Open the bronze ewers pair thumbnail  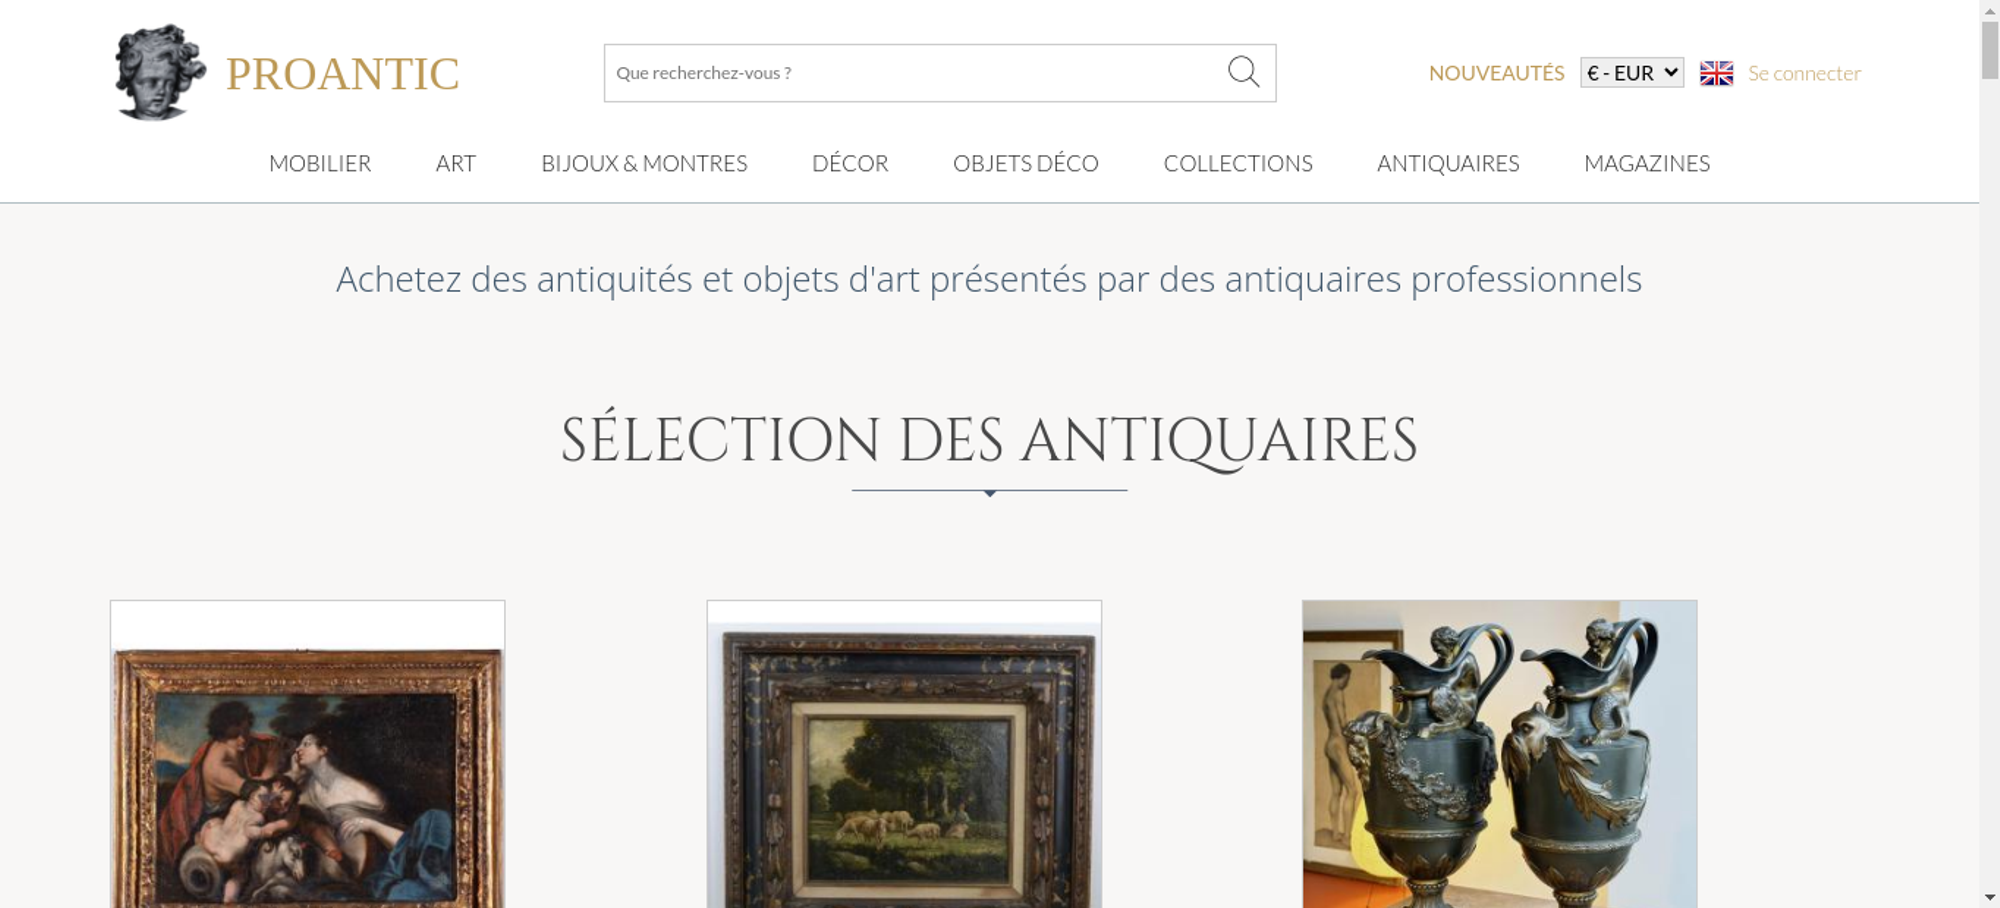(x=1499, y=754)
